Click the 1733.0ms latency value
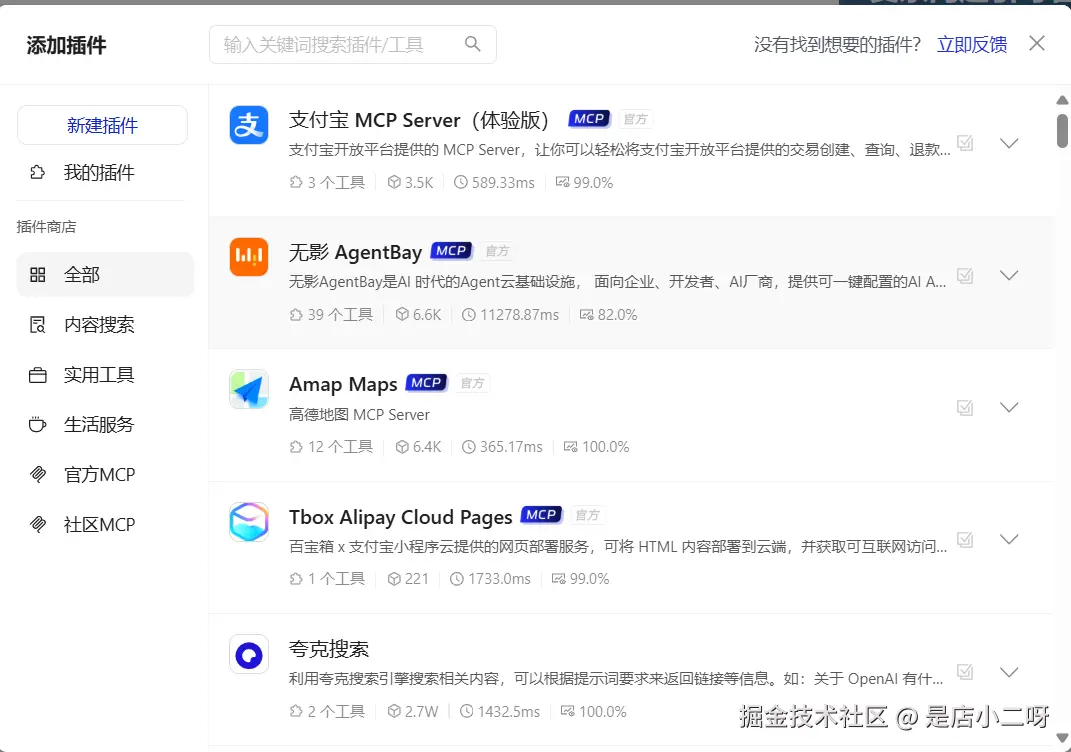Viewport: 1071px width, 752px height. pyautogui.click(x=499, y=579)
